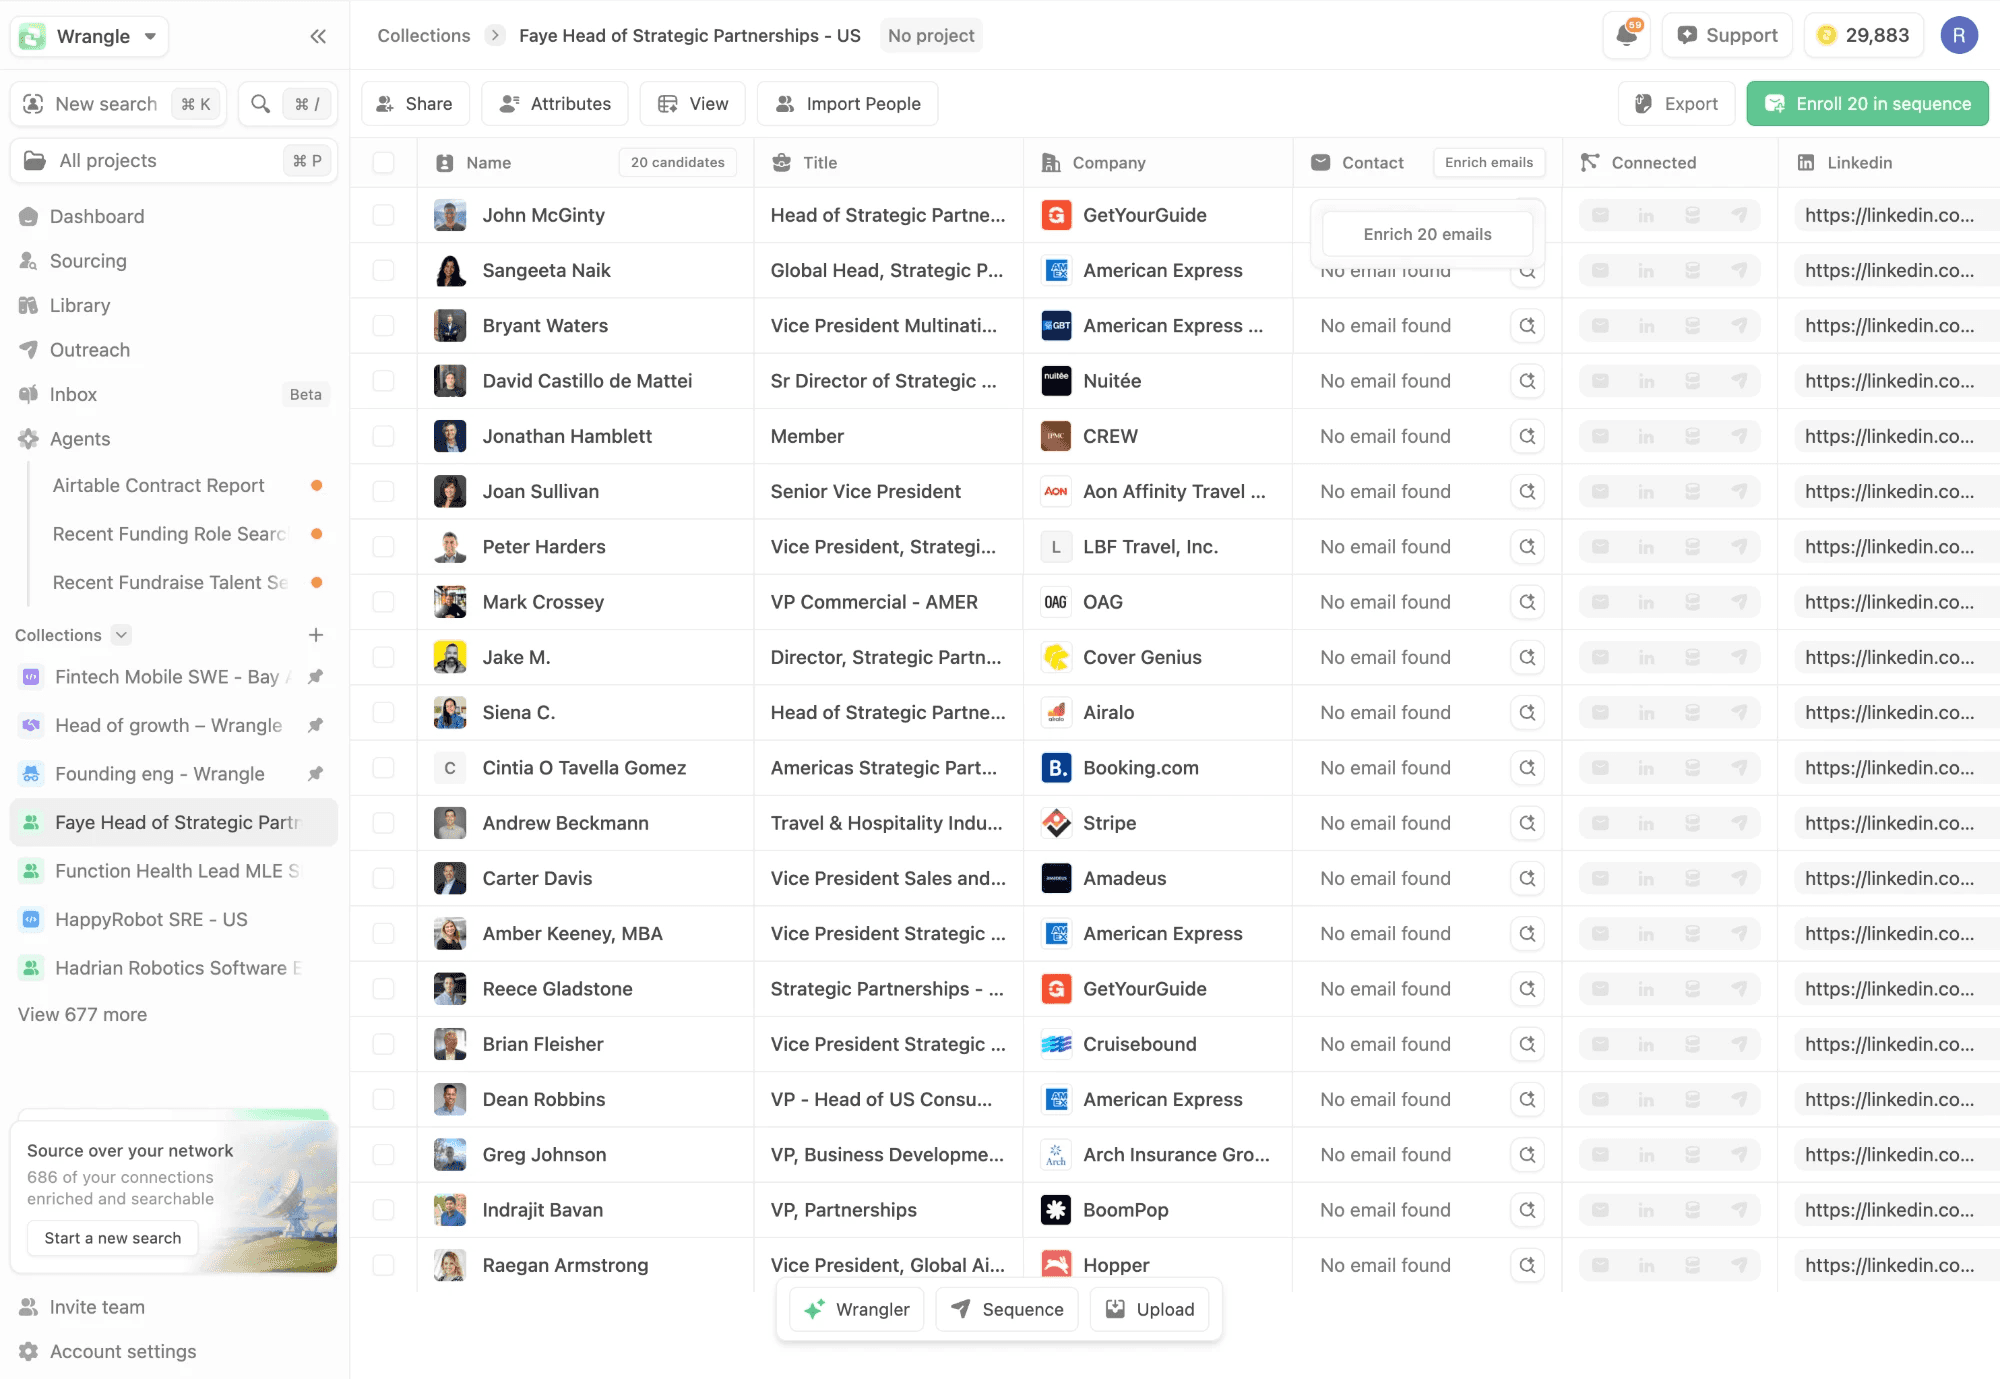Click Enrich 20 emails popup button

(1427, 234)
